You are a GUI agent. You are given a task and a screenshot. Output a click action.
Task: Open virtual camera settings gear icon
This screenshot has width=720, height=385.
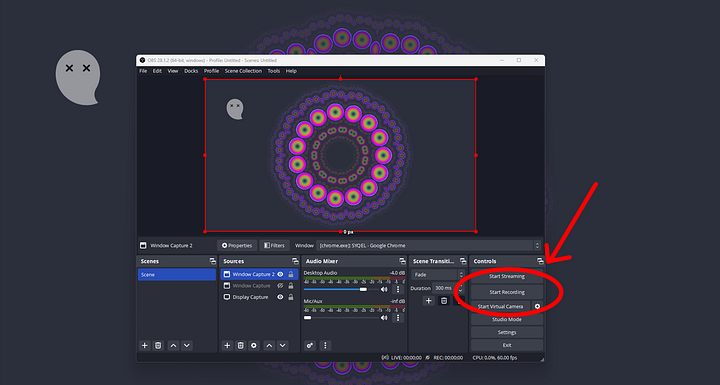click(x=537, y=306)
